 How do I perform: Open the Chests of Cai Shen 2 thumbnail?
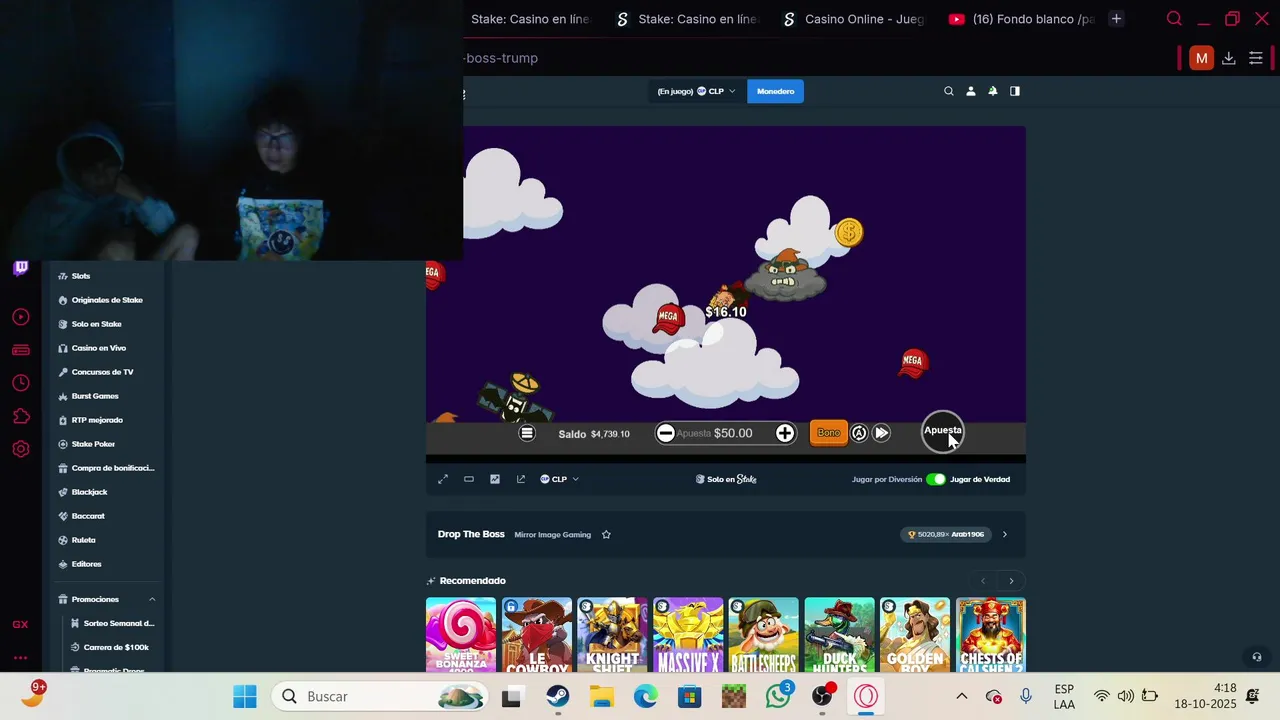coord(991,635)
